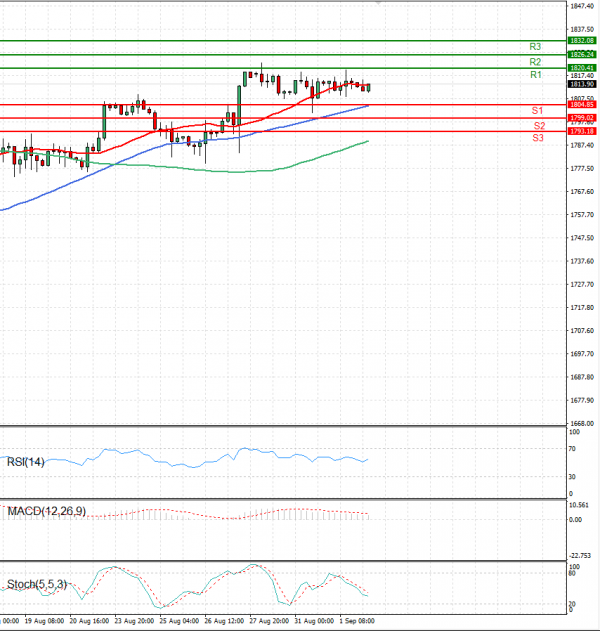Click the R1 resistance label
This screenshot has width=600, height=631.
click(536, 75)
